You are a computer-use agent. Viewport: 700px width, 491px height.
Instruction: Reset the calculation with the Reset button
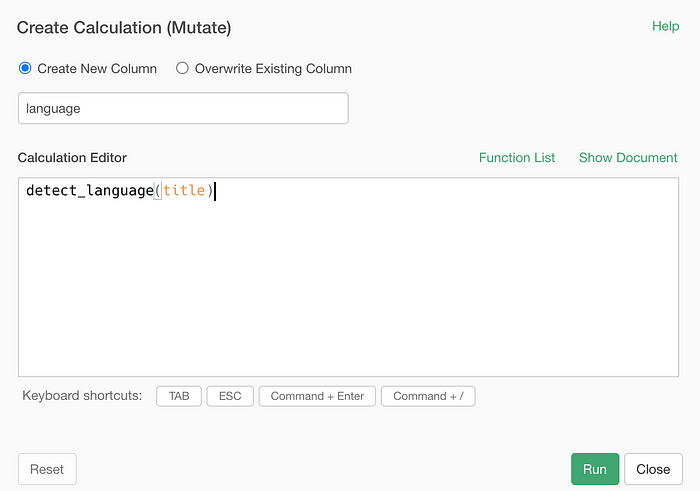47,469
